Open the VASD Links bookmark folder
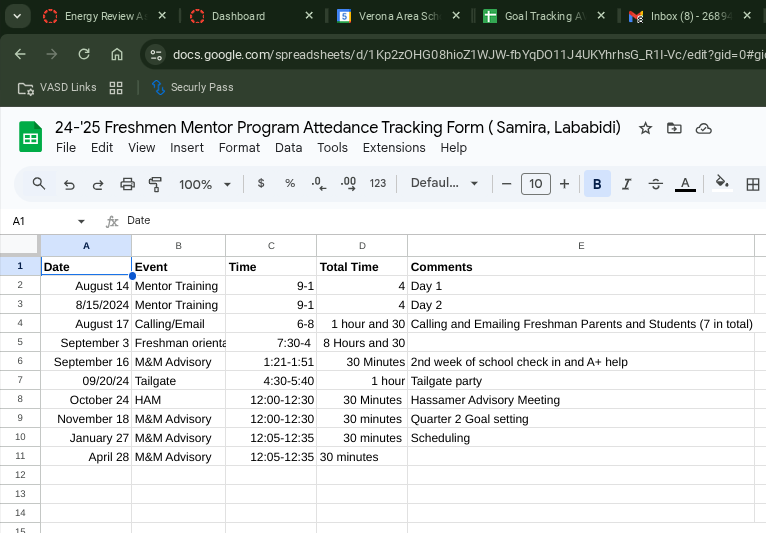 tap(58, 87)
